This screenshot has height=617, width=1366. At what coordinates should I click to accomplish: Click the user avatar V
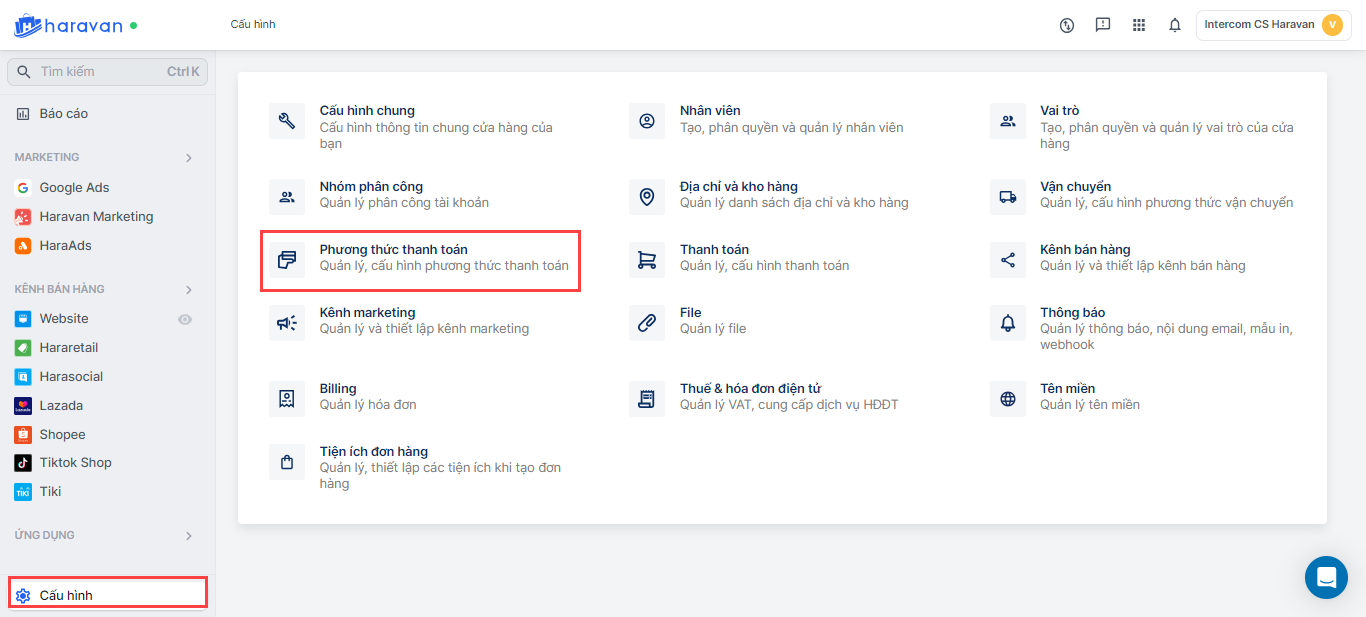tap(1332, 25)
